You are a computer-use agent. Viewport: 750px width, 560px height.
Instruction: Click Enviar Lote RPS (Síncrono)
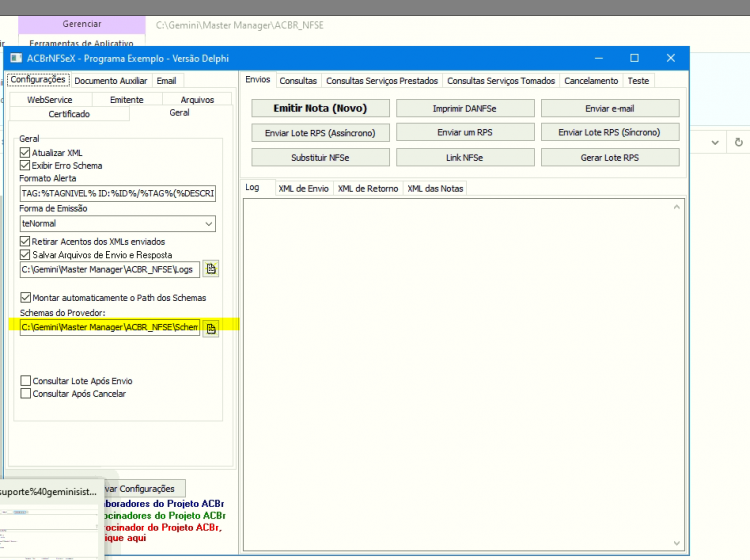point(610,132)
